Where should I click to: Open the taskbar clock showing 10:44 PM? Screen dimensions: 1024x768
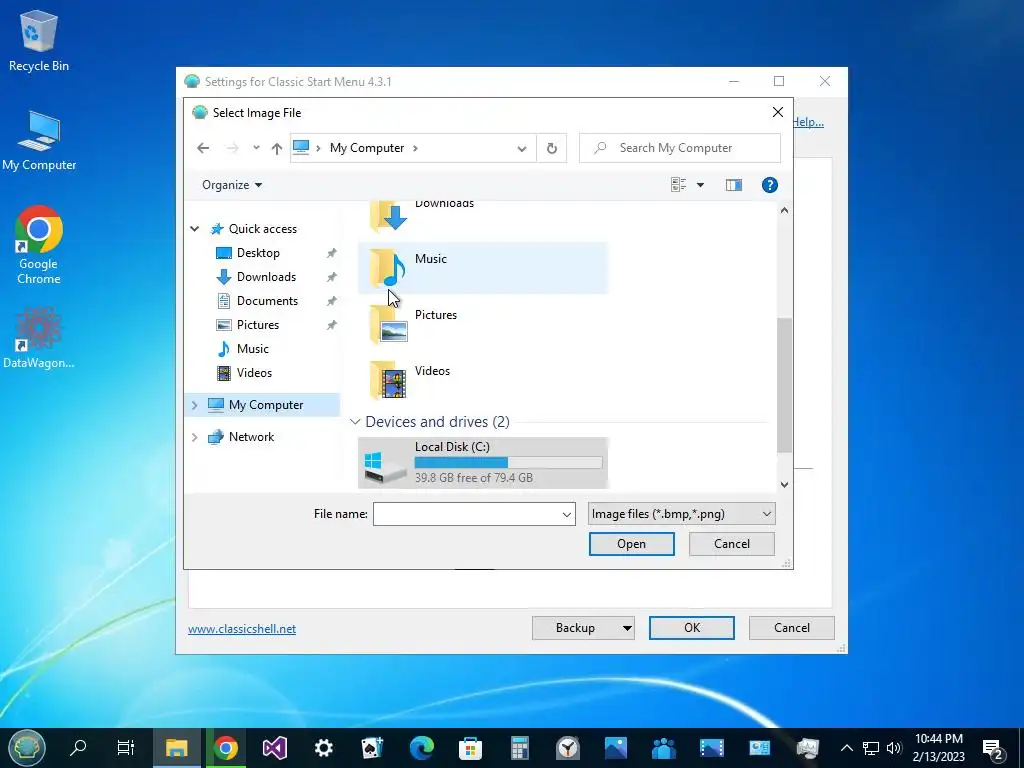[x=938, y=748]
